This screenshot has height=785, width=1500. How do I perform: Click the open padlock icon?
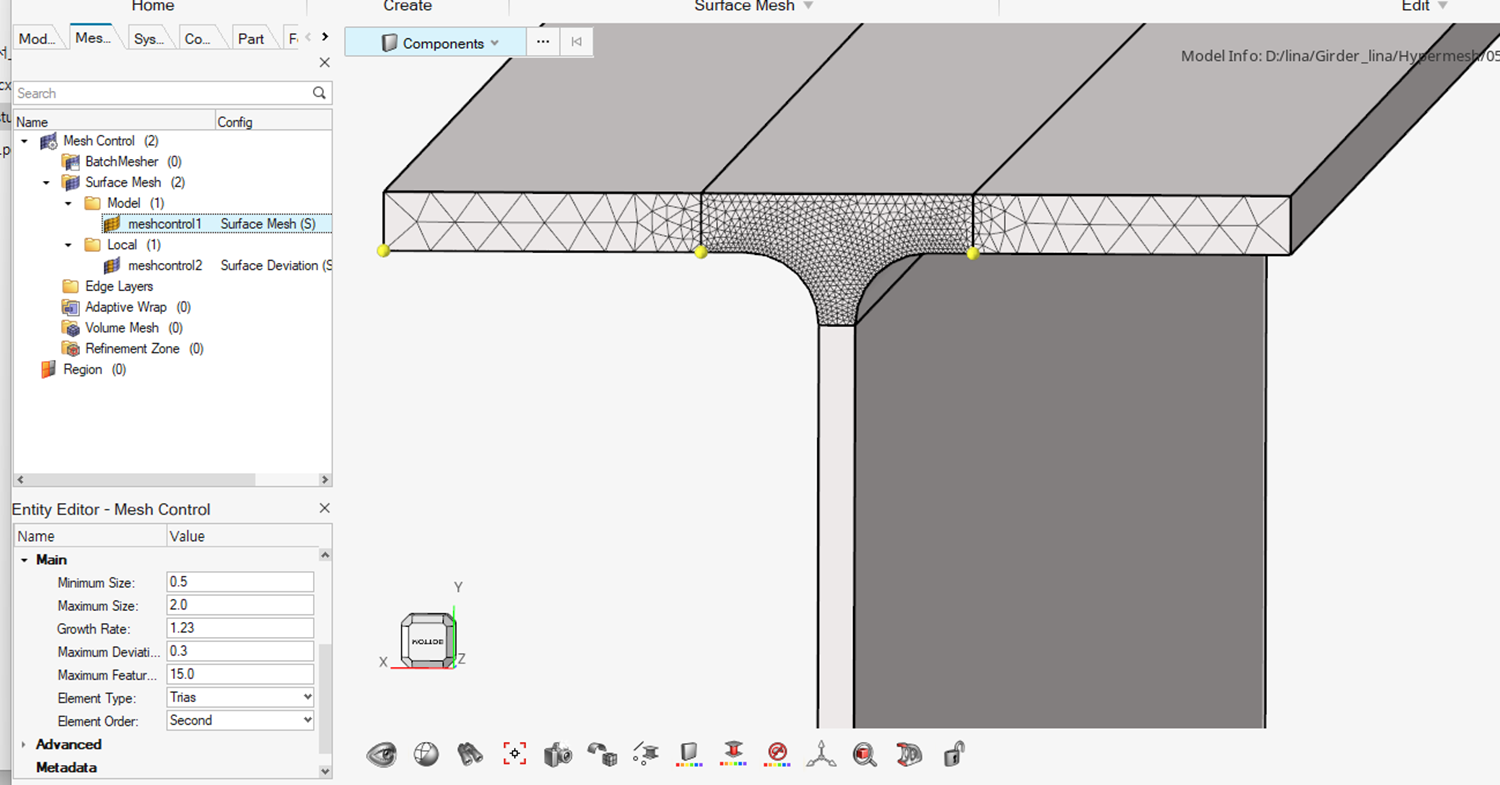[x=954, y=754]
